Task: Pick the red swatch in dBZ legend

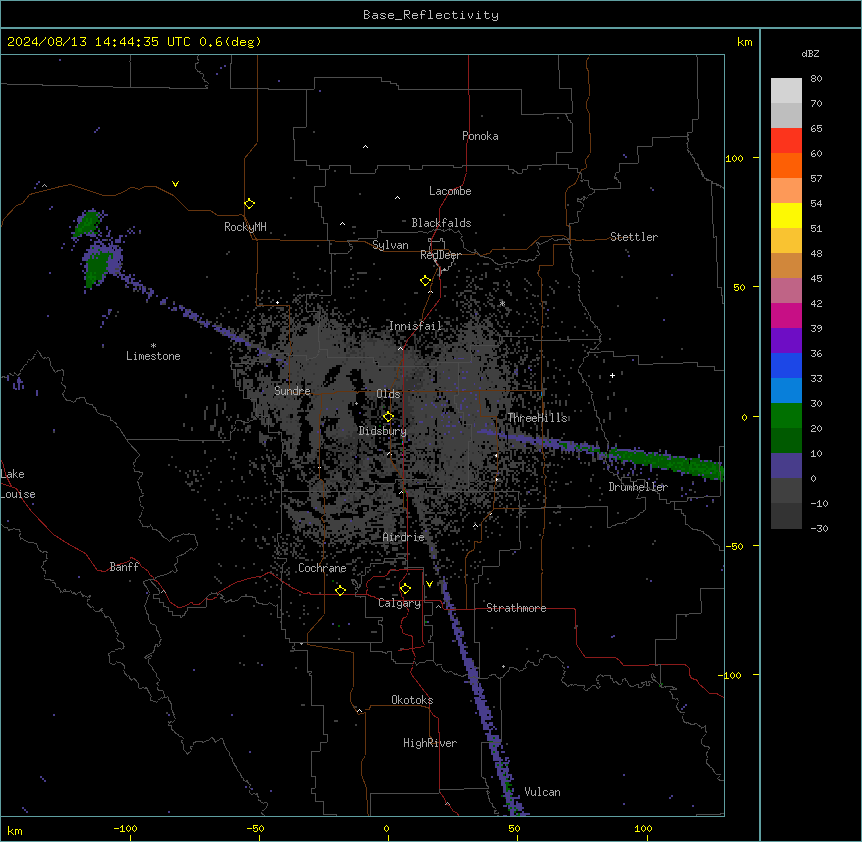Action: coord(786,140)
